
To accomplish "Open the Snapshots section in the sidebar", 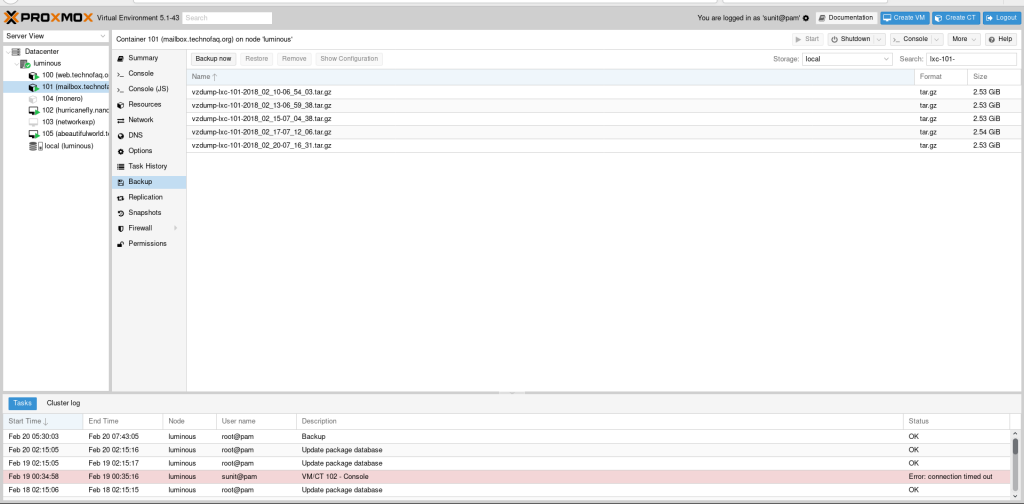I will coord(144,213).
